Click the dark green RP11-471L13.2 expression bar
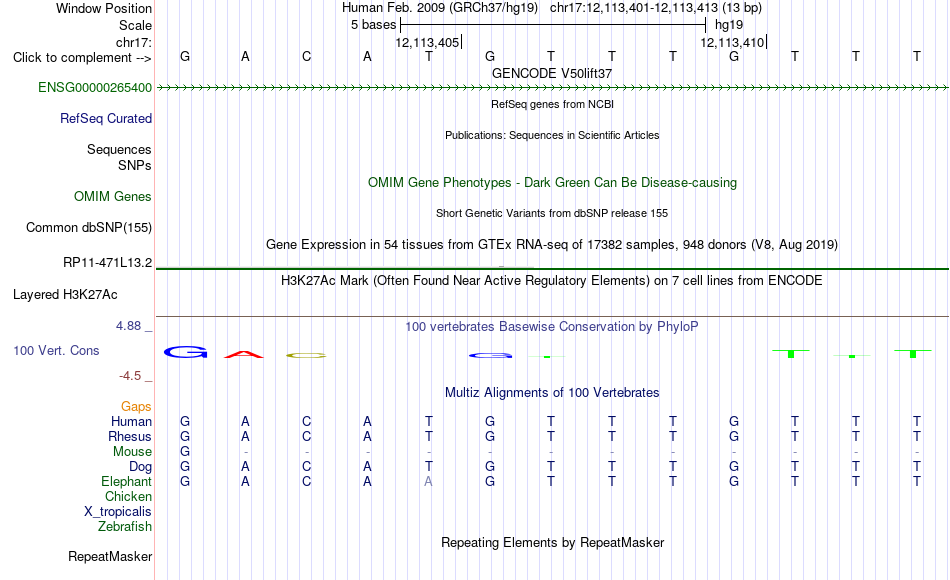The width and height of the screenshot is (950, 580). tap(552, 268)
